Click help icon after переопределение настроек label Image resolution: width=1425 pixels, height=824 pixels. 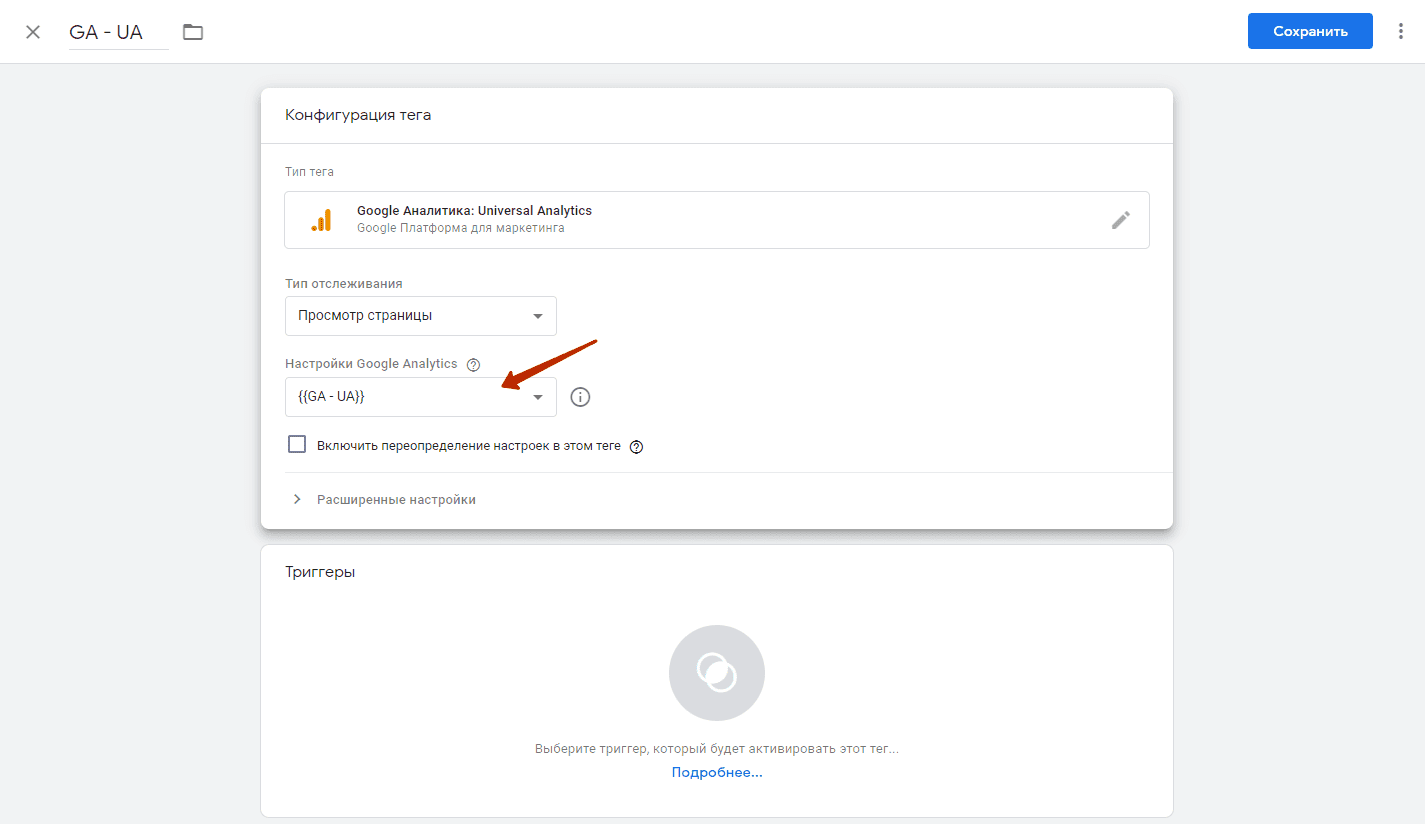tap(636, 447)
